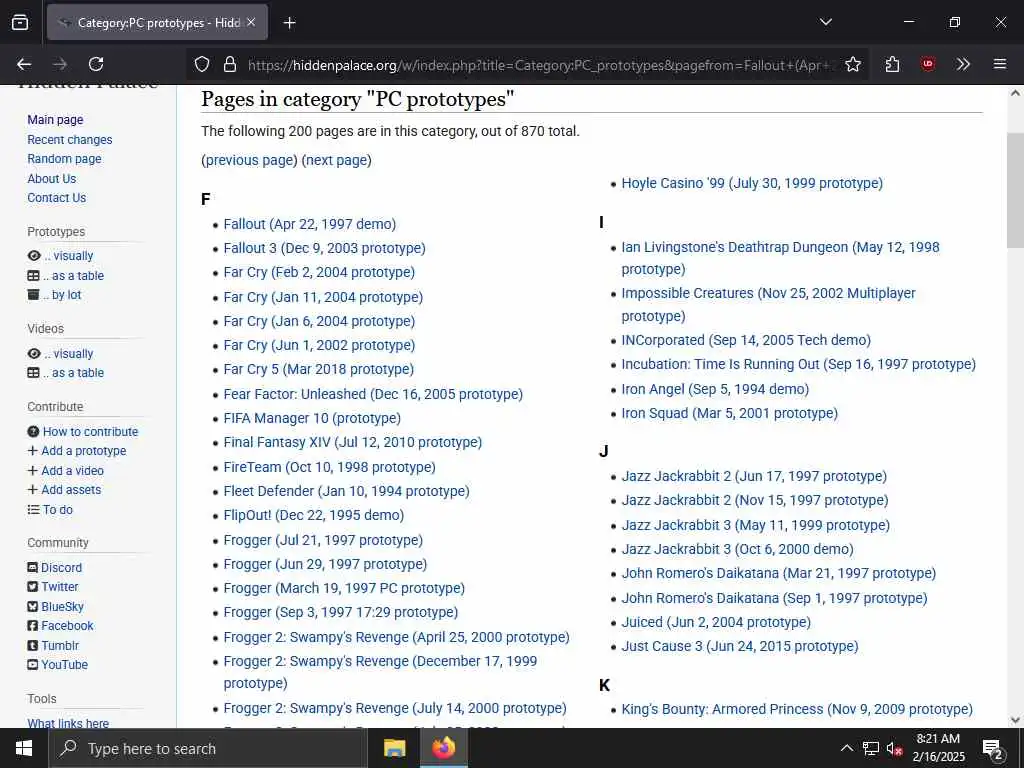1024x768 pixels.
Task: Bookmark this page with star icon
Action: tap(852, 64)
